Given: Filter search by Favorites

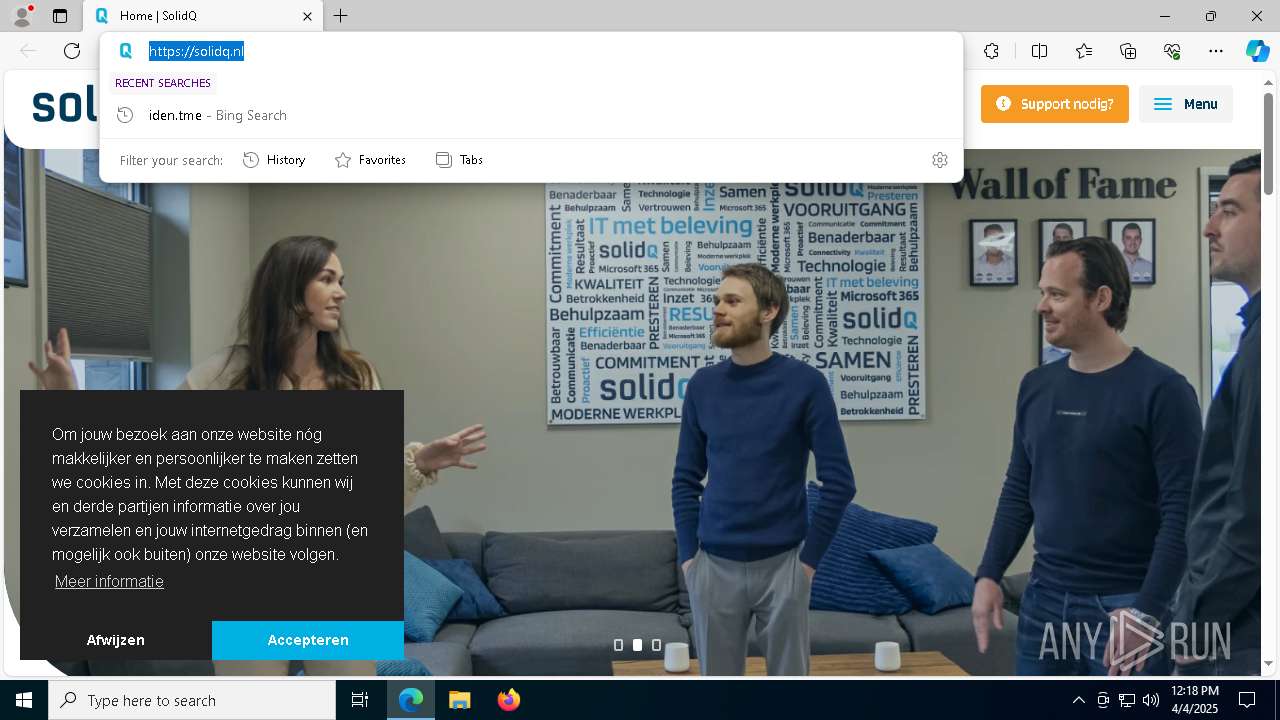Looking at the screenshot, I should tap(370, 160).
